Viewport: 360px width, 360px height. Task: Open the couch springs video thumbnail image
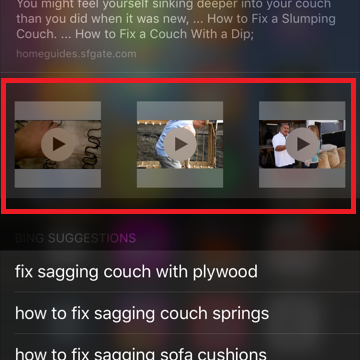58,144
